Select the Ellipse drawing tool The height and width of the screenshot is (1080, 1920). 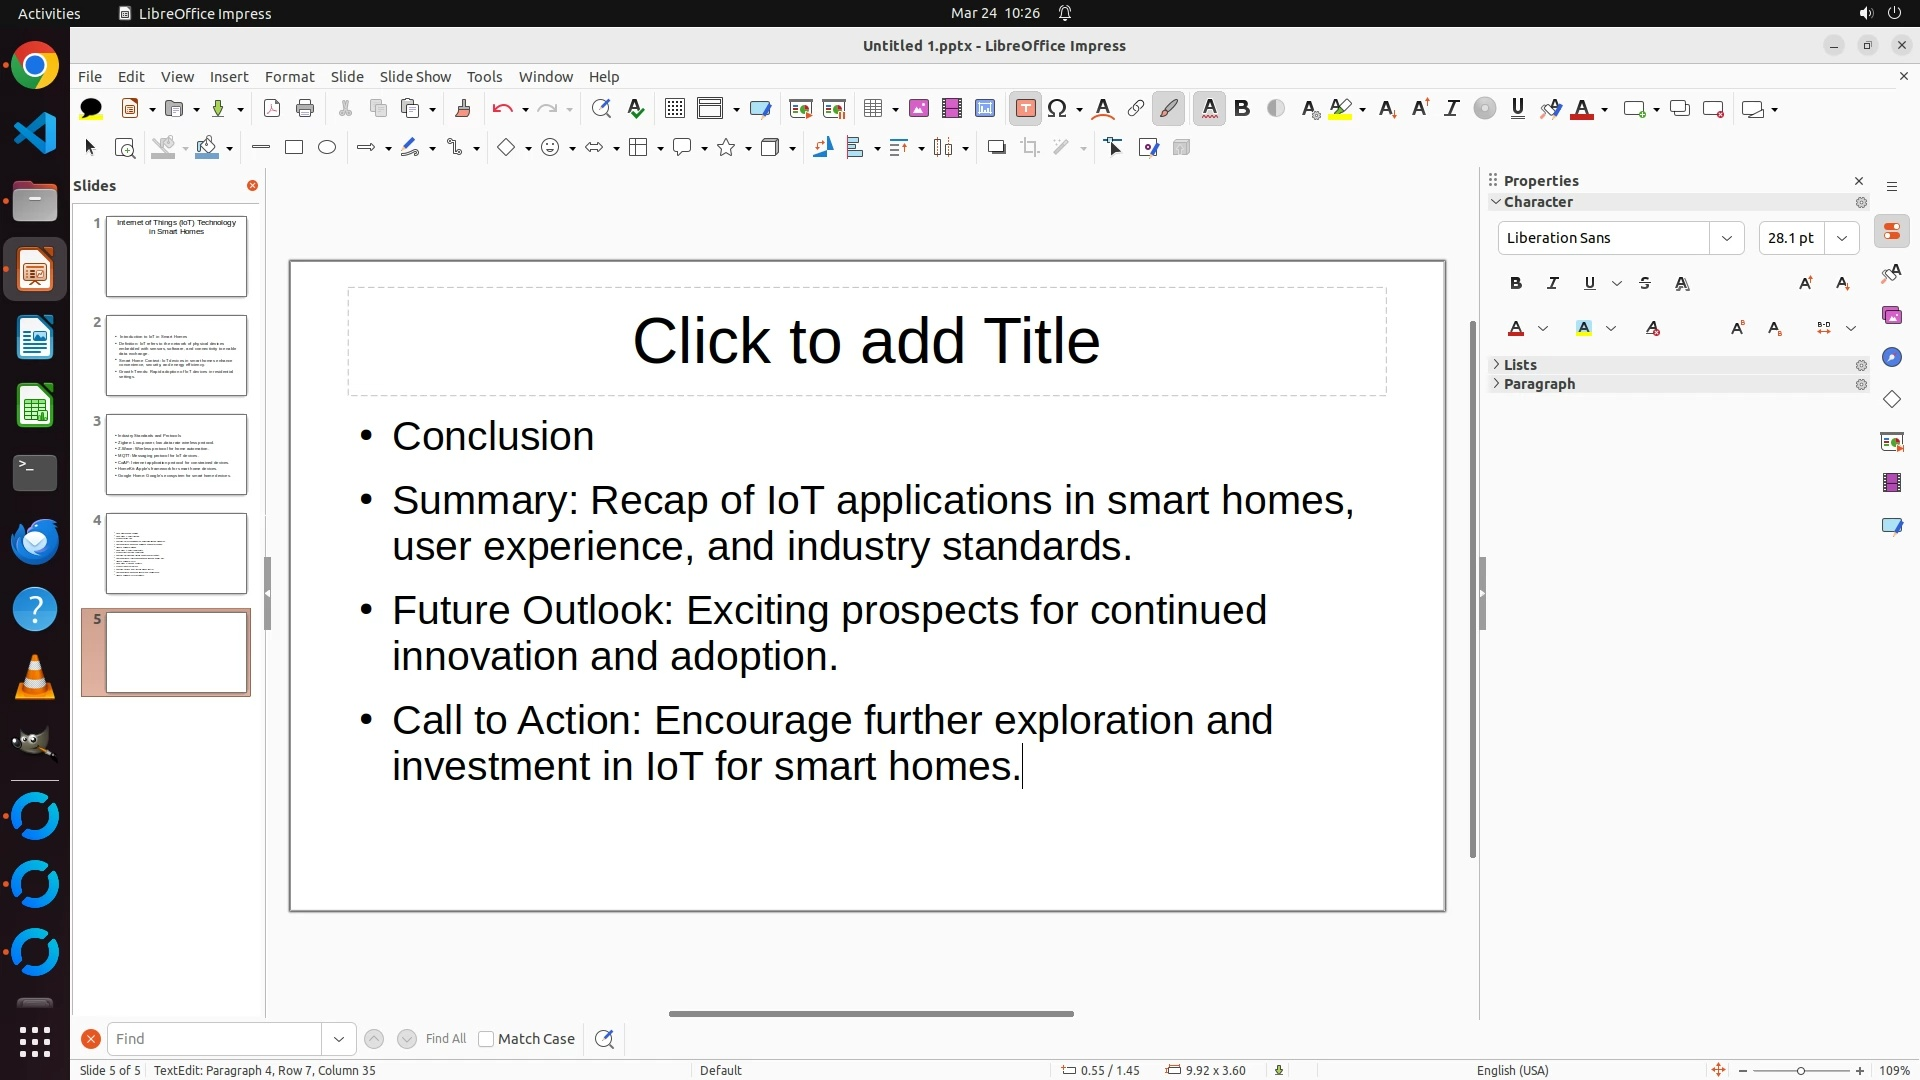[x=327, y=148]
